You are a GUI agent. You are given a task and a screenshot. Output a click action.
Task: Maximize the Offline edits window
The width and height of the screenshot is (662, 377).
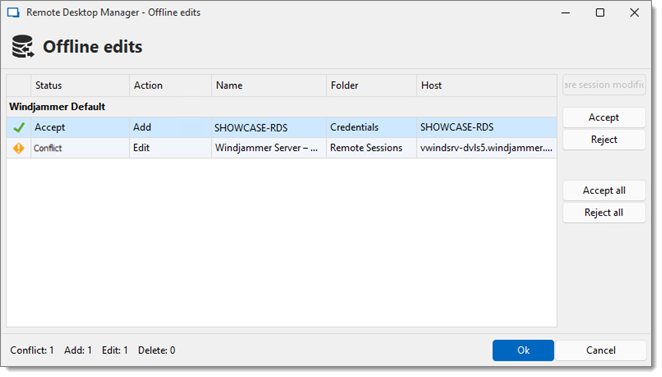point(600,13)
